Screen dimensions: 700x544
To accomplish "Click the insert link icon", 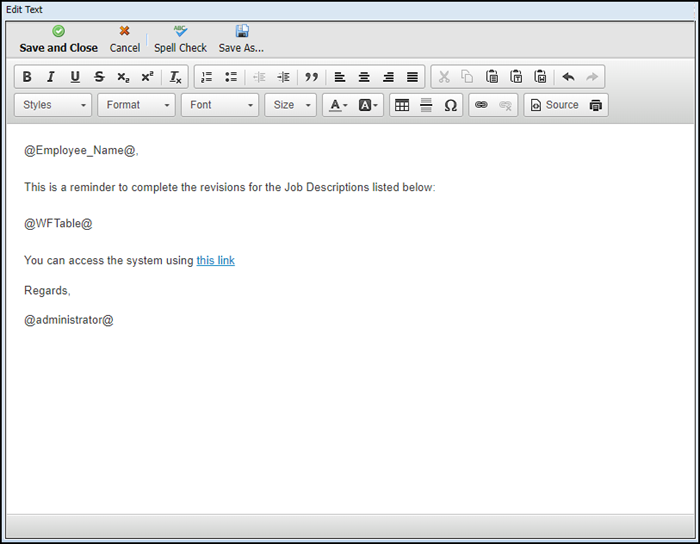I will tap(481, 105).
